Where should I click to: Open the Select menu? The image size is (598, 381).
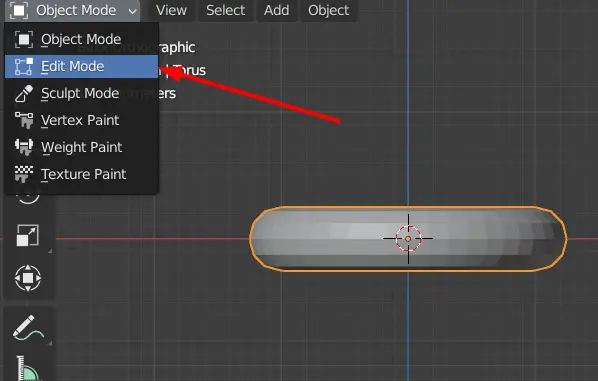pos(225,10)
